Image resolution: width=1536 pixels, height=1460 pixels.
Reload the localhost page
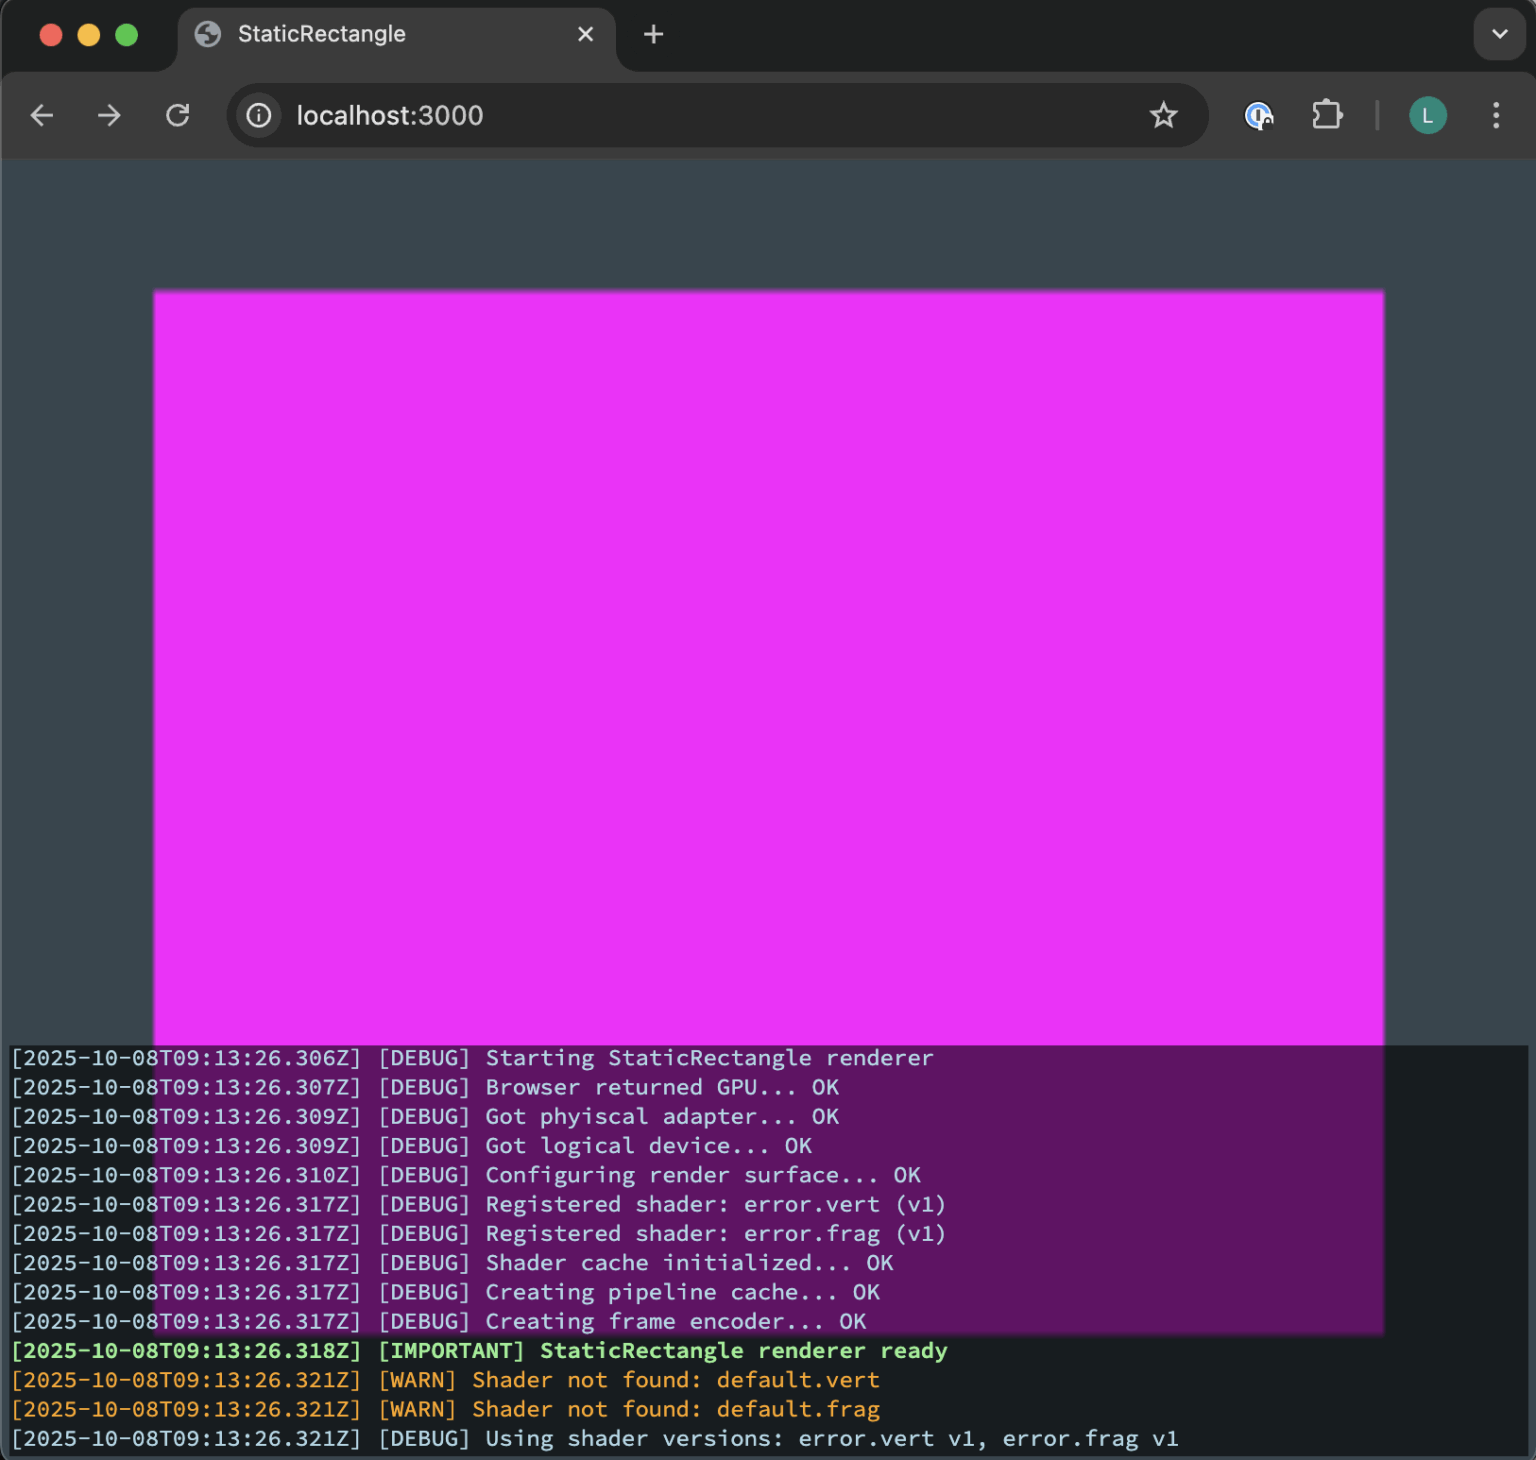click(x=177, y=116)
